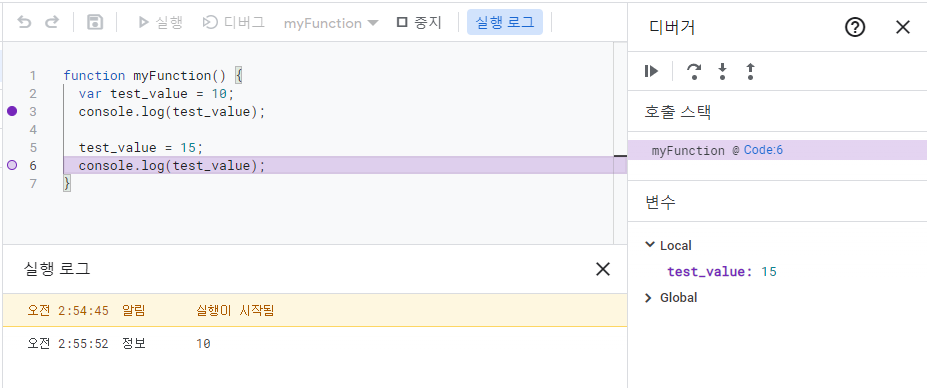
Task: Open the myFunction function dropdown
Action: point(330,23)
